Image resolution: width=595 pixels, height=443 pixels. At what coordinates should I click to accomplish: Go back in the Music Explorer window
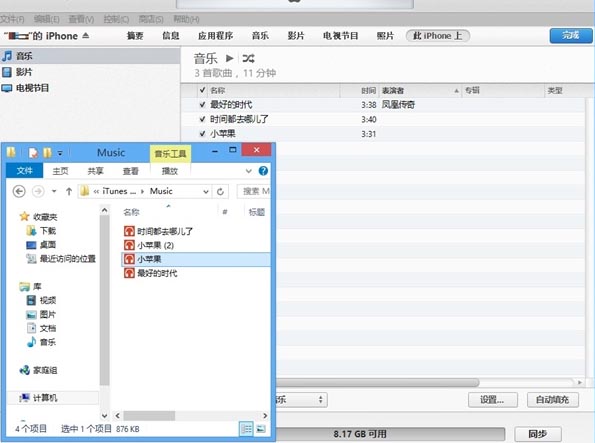19,191
